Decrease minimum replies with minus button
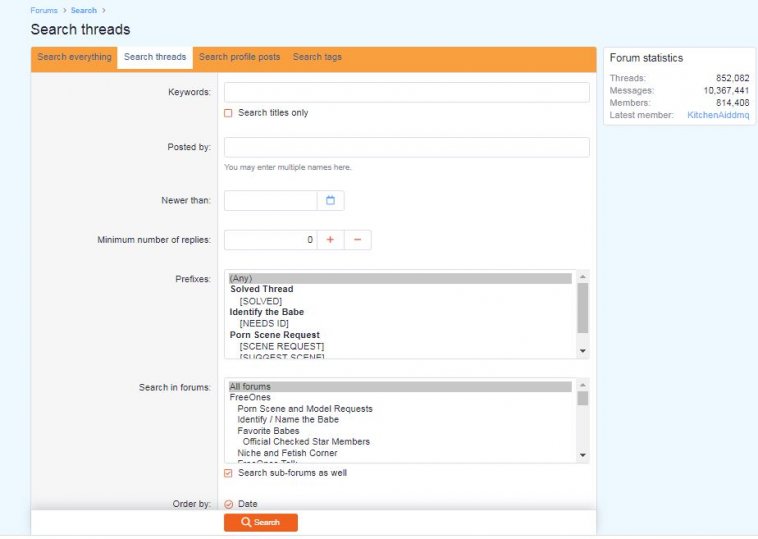Viewport: 758px width, 539px height. (358, 240)
